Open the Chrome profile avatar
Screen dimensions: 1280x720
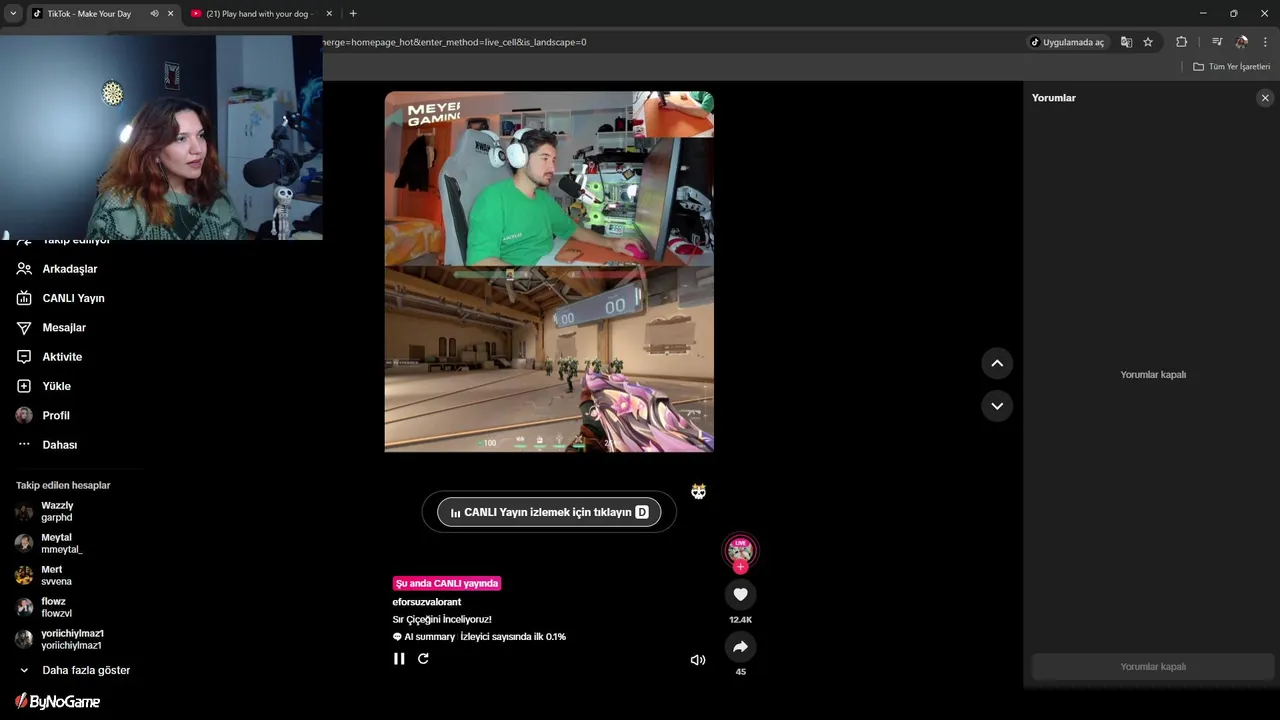1242,42
